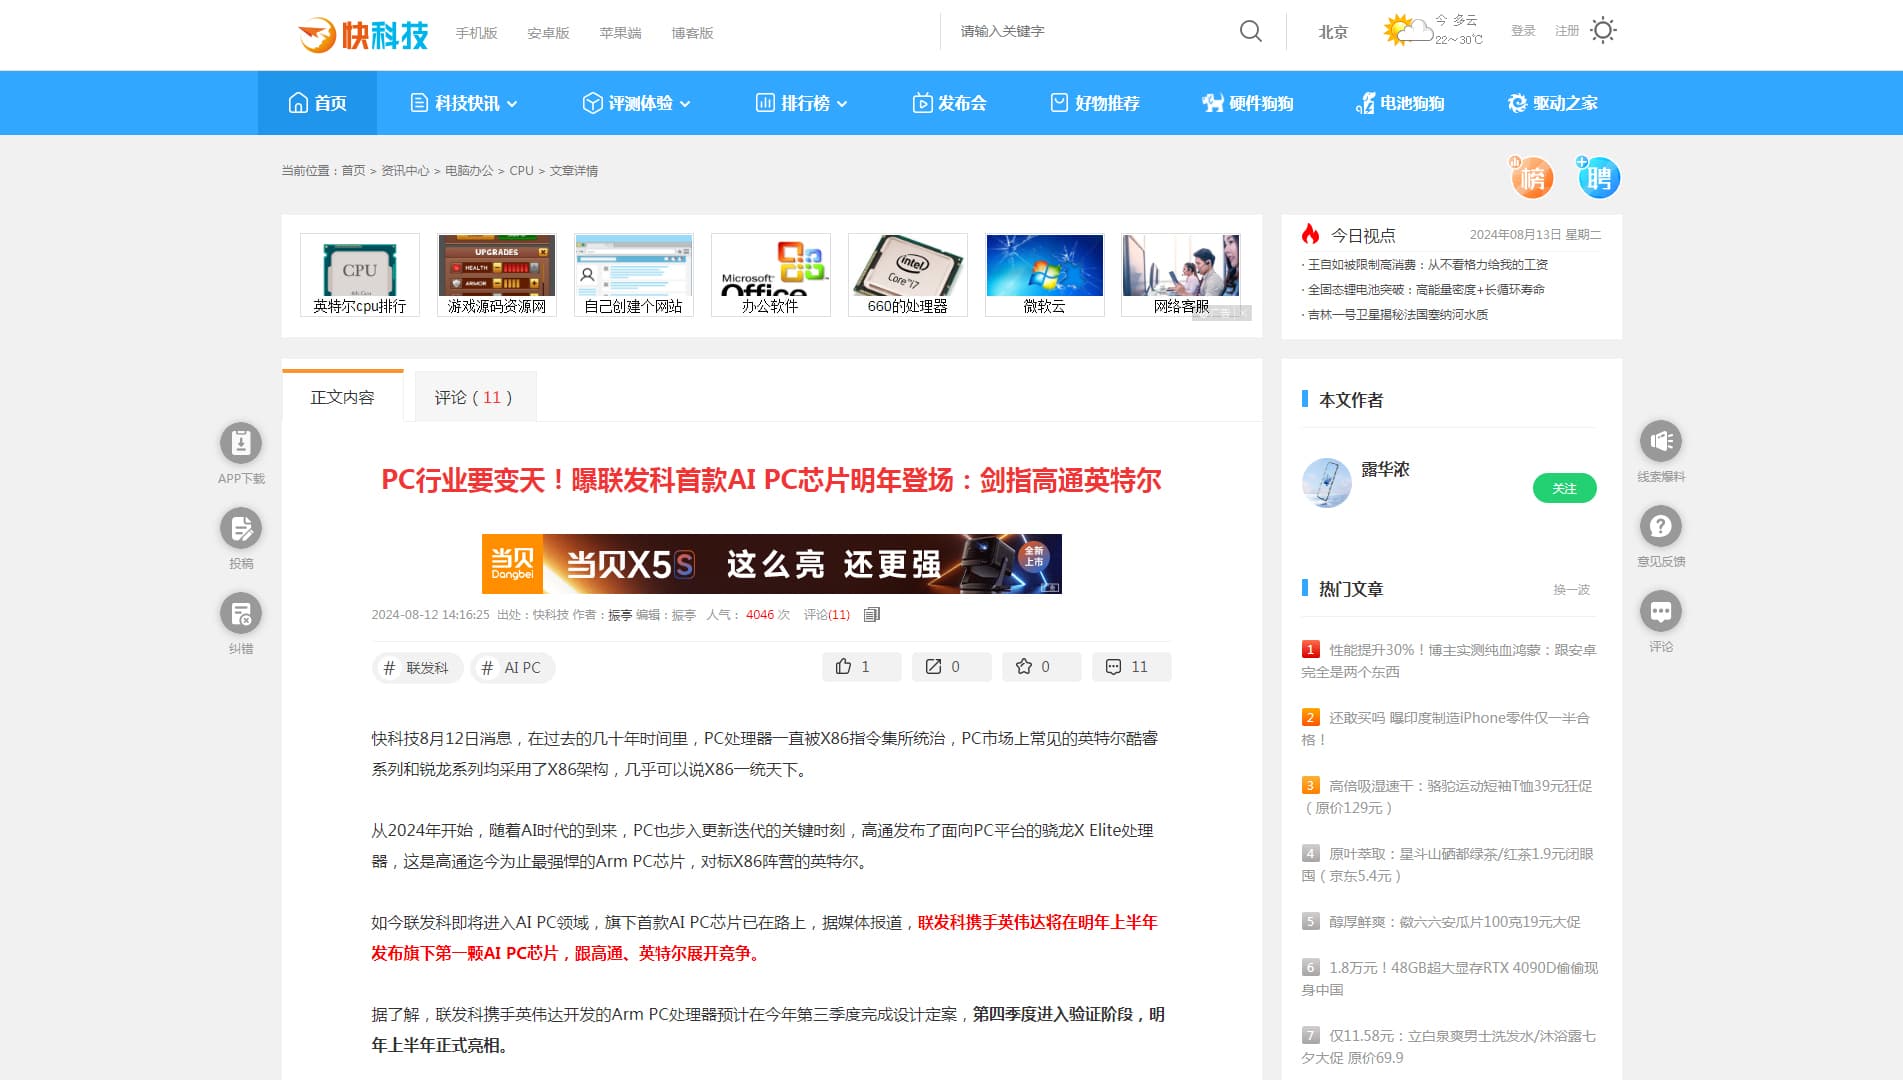Focus the 请输入关键字 search field
This screenshot has height=1080, width=1903.
coord(1090,31)
